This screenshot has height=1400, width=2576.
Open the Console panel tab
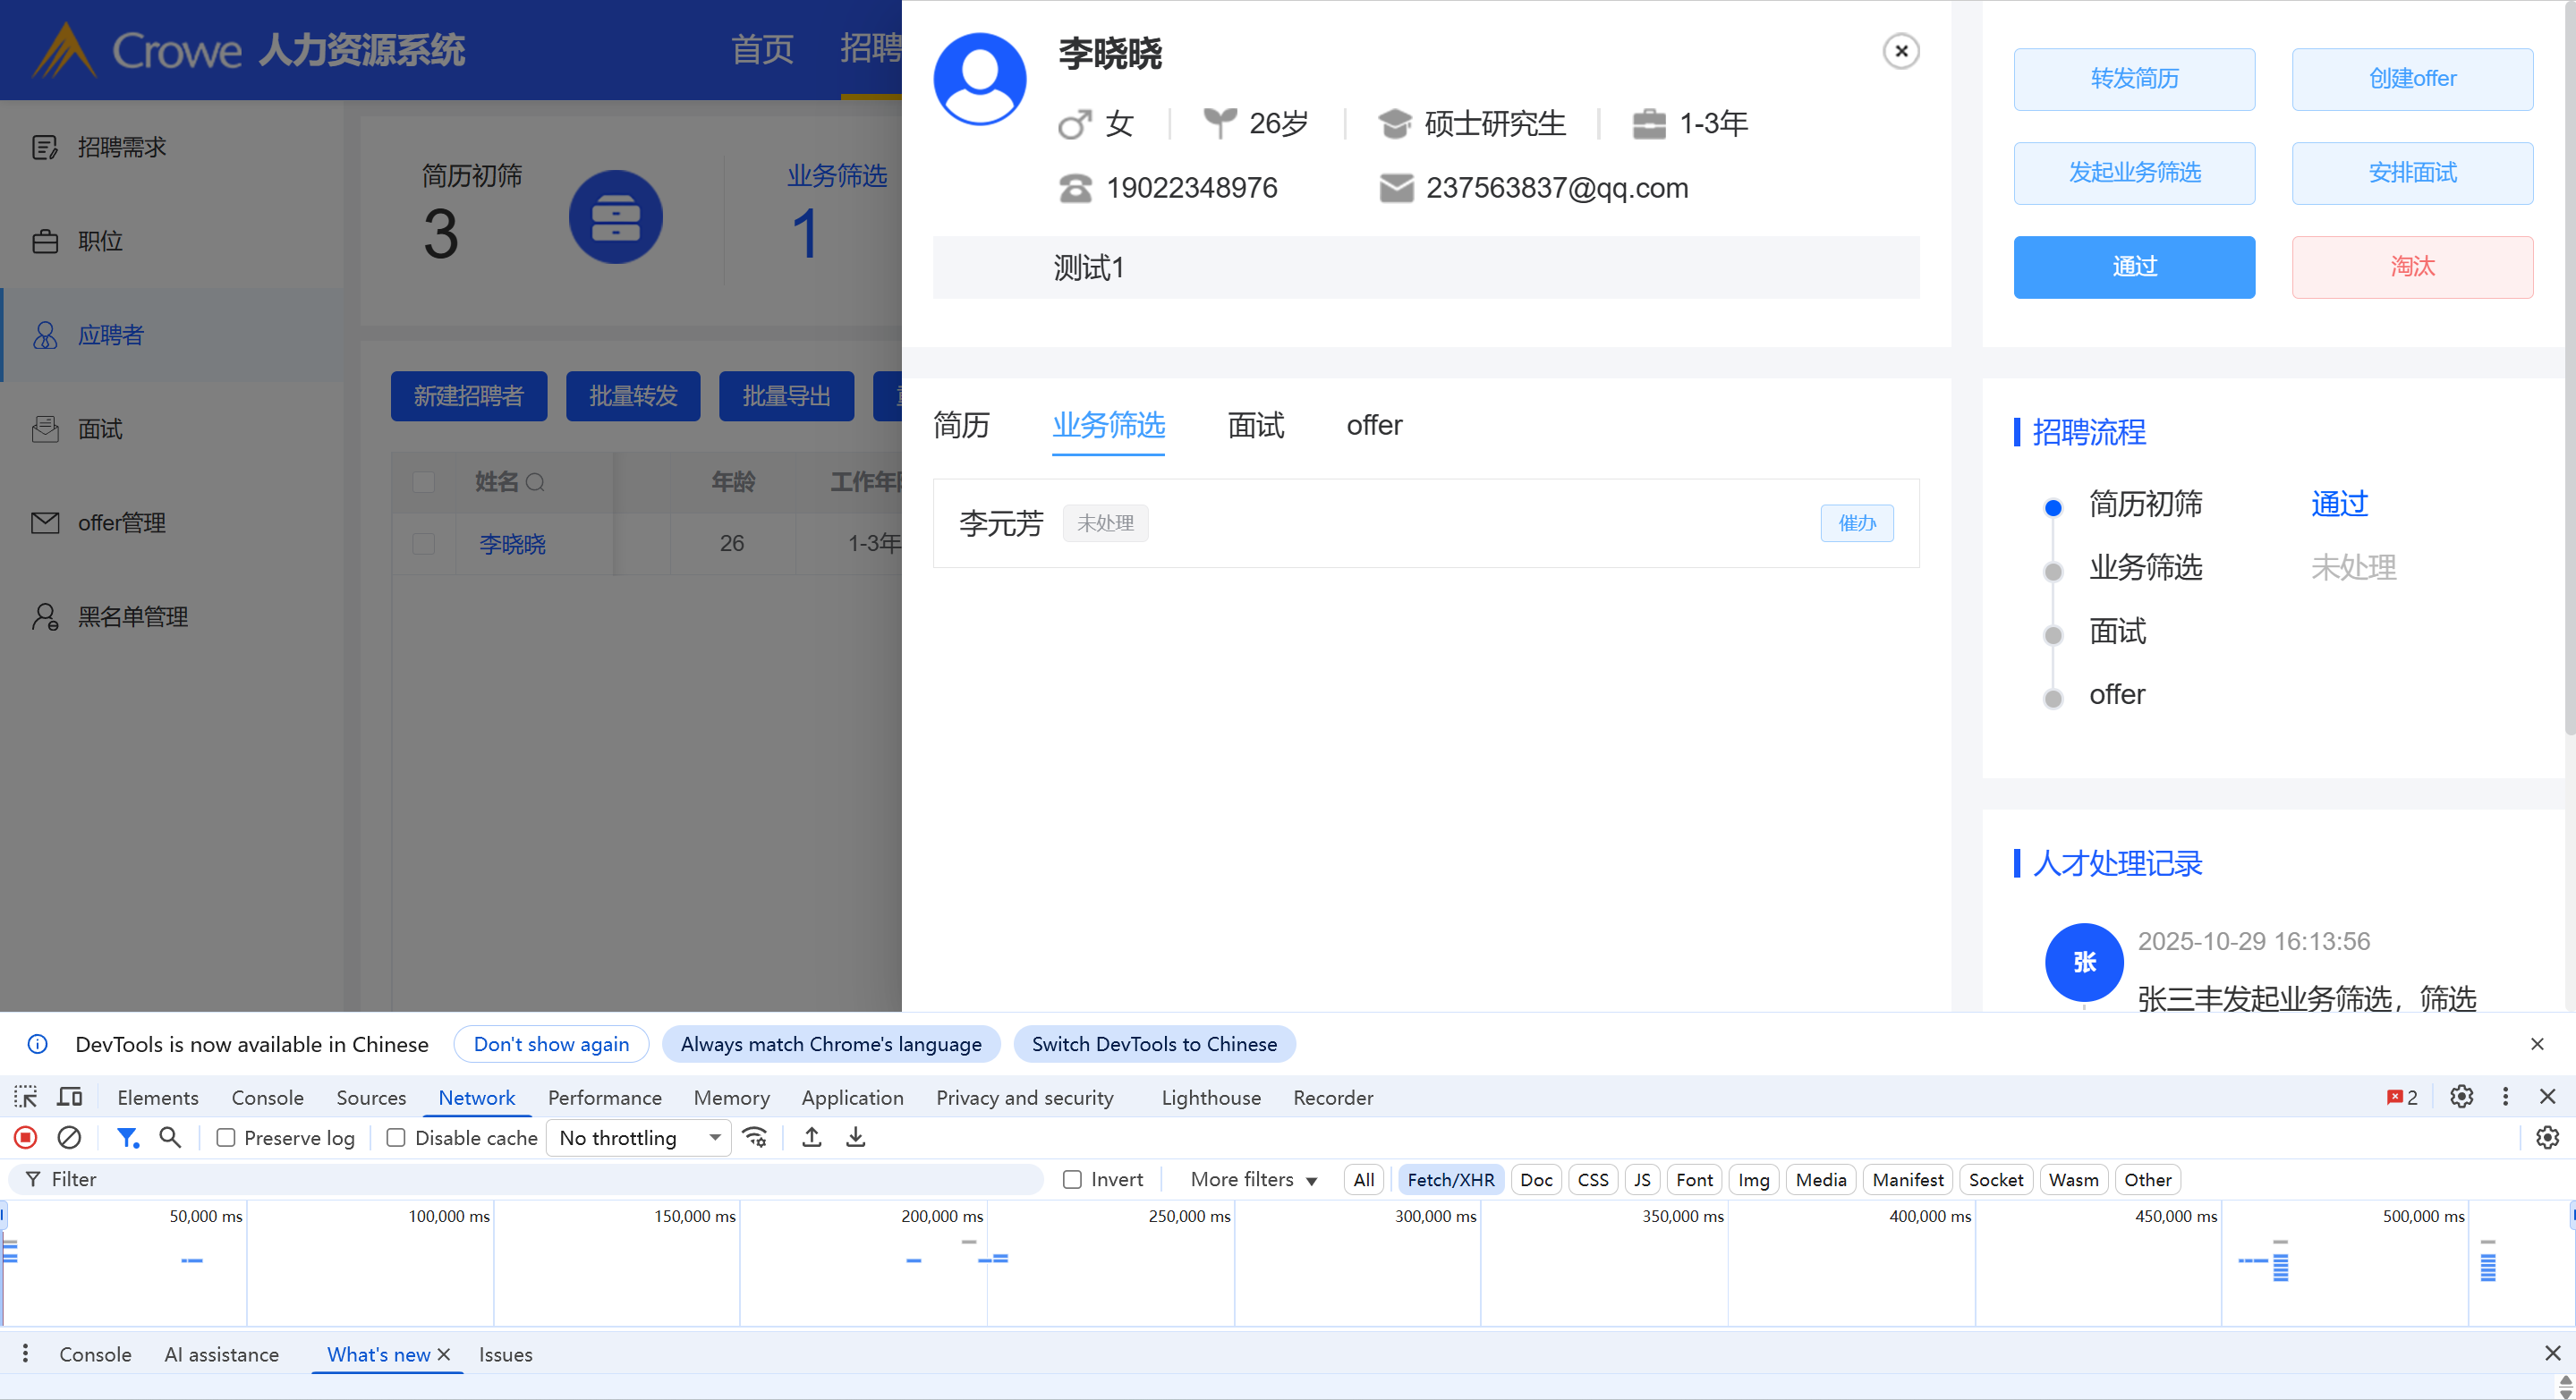(267, 1097)
